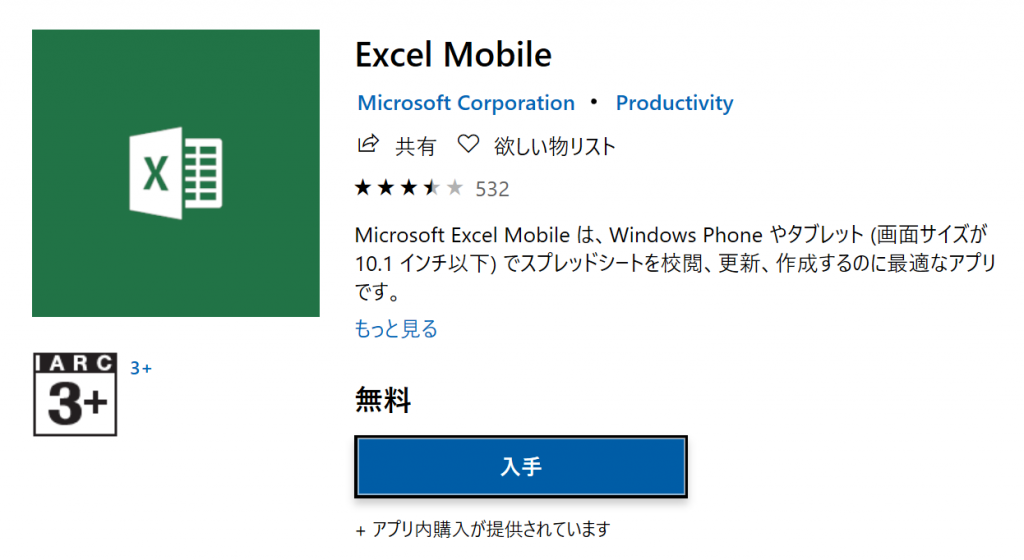The image size is (1024, 560).
Task: Add to 欲しい物リスト wishlist
Action: 554,146
